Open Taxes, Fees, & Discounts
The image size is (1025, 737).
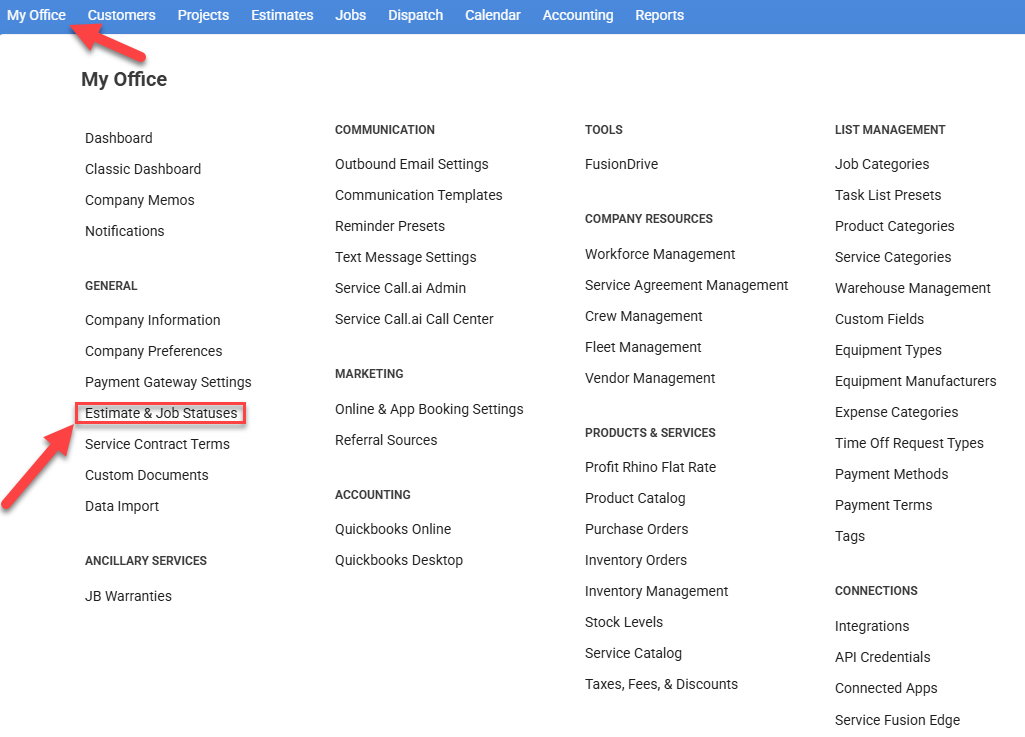coord(662,684)
